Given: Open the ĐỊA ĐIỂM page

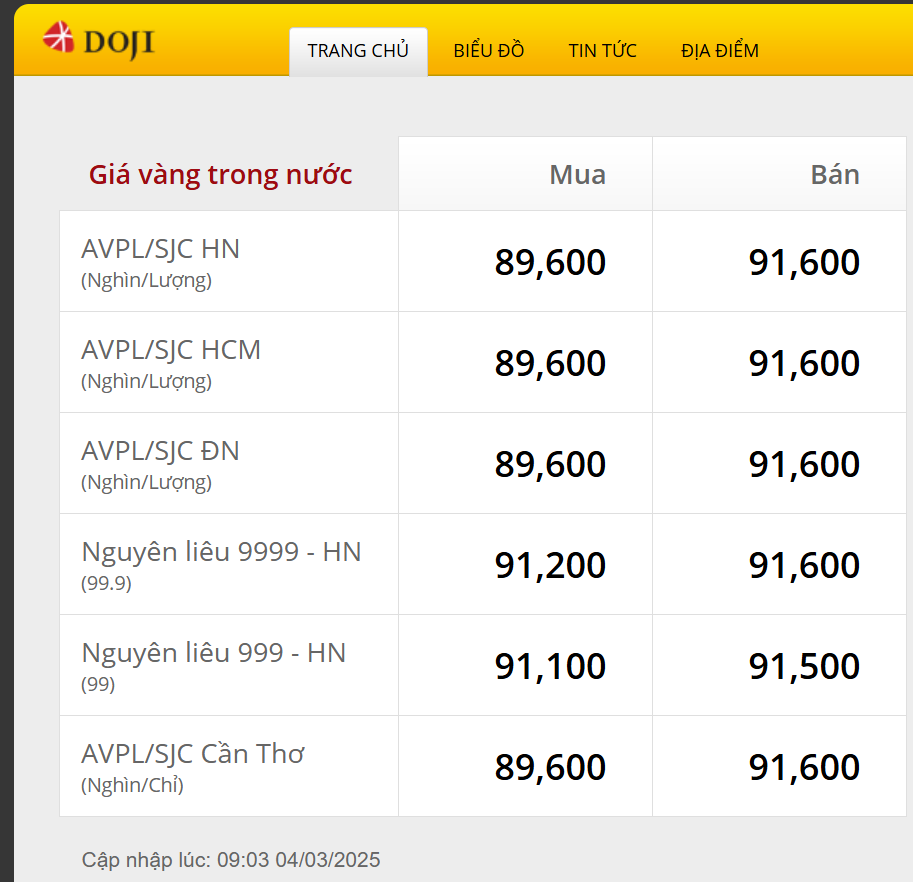Looking at the screenshot, I should [719, 50].
